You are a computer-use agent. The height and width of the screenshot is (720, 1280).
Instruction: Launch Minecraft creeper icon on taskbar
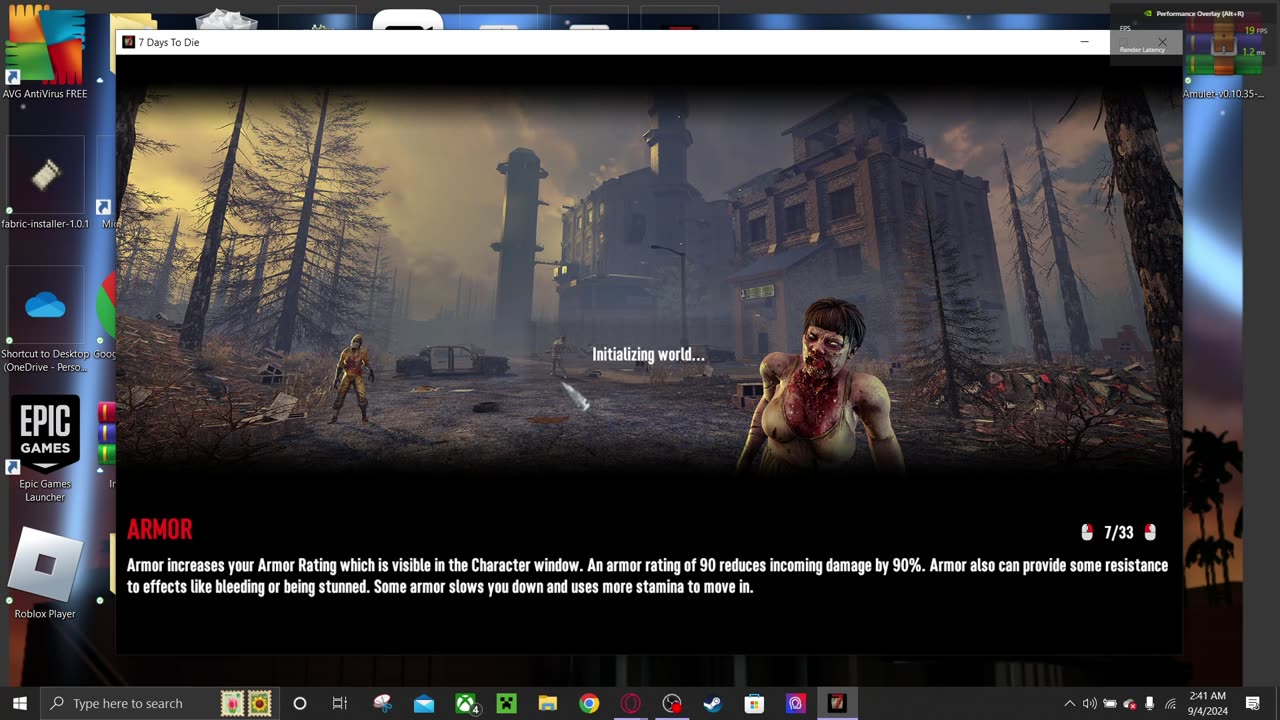507,703
